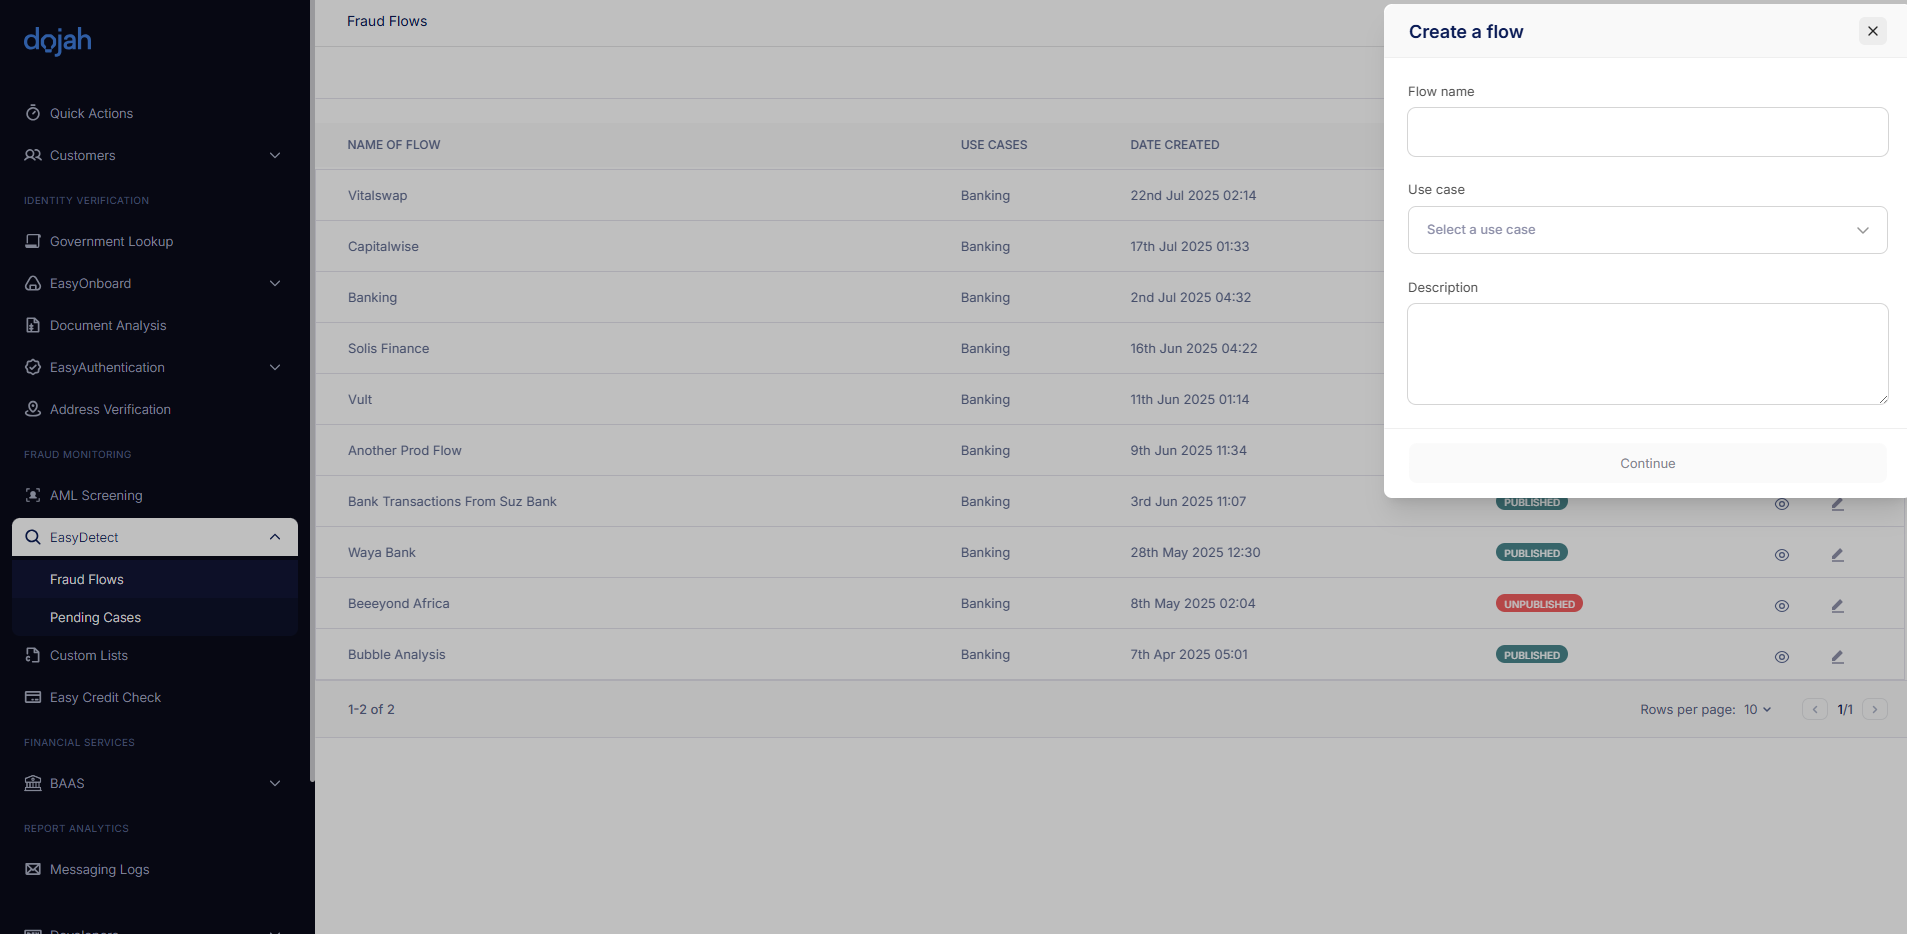The width and height of the screenshot is (1907, 934).
Task: Open Easy Credit Check page
Action: [105, 697]
